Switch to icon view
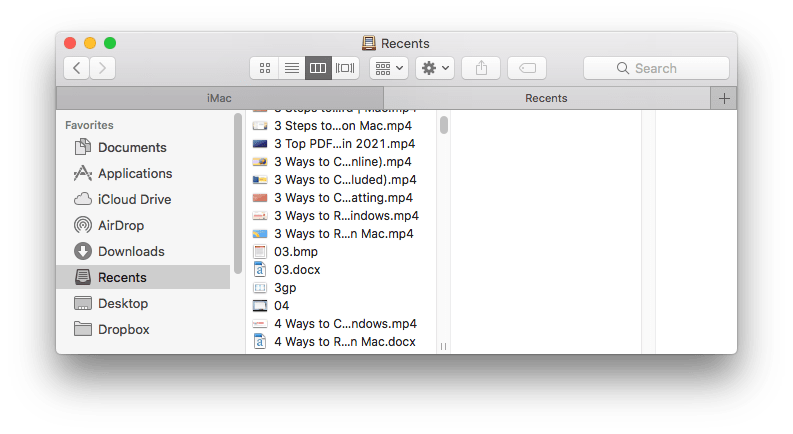Viewport: 793px width, 434px height. 265,68
